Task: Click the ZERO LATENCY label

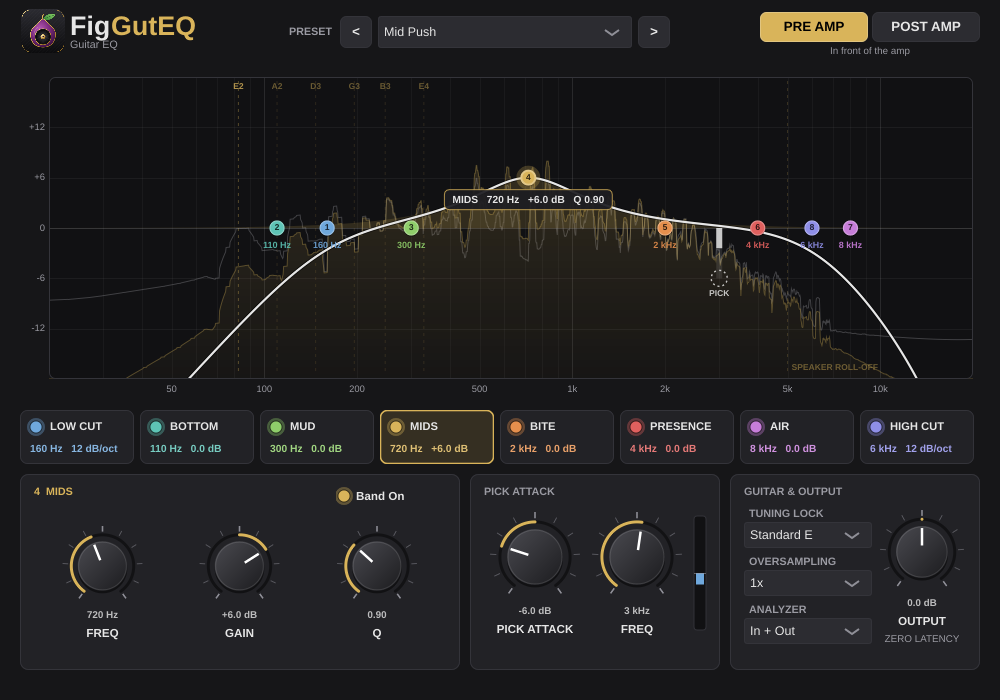Action: (x=922, y=638)
